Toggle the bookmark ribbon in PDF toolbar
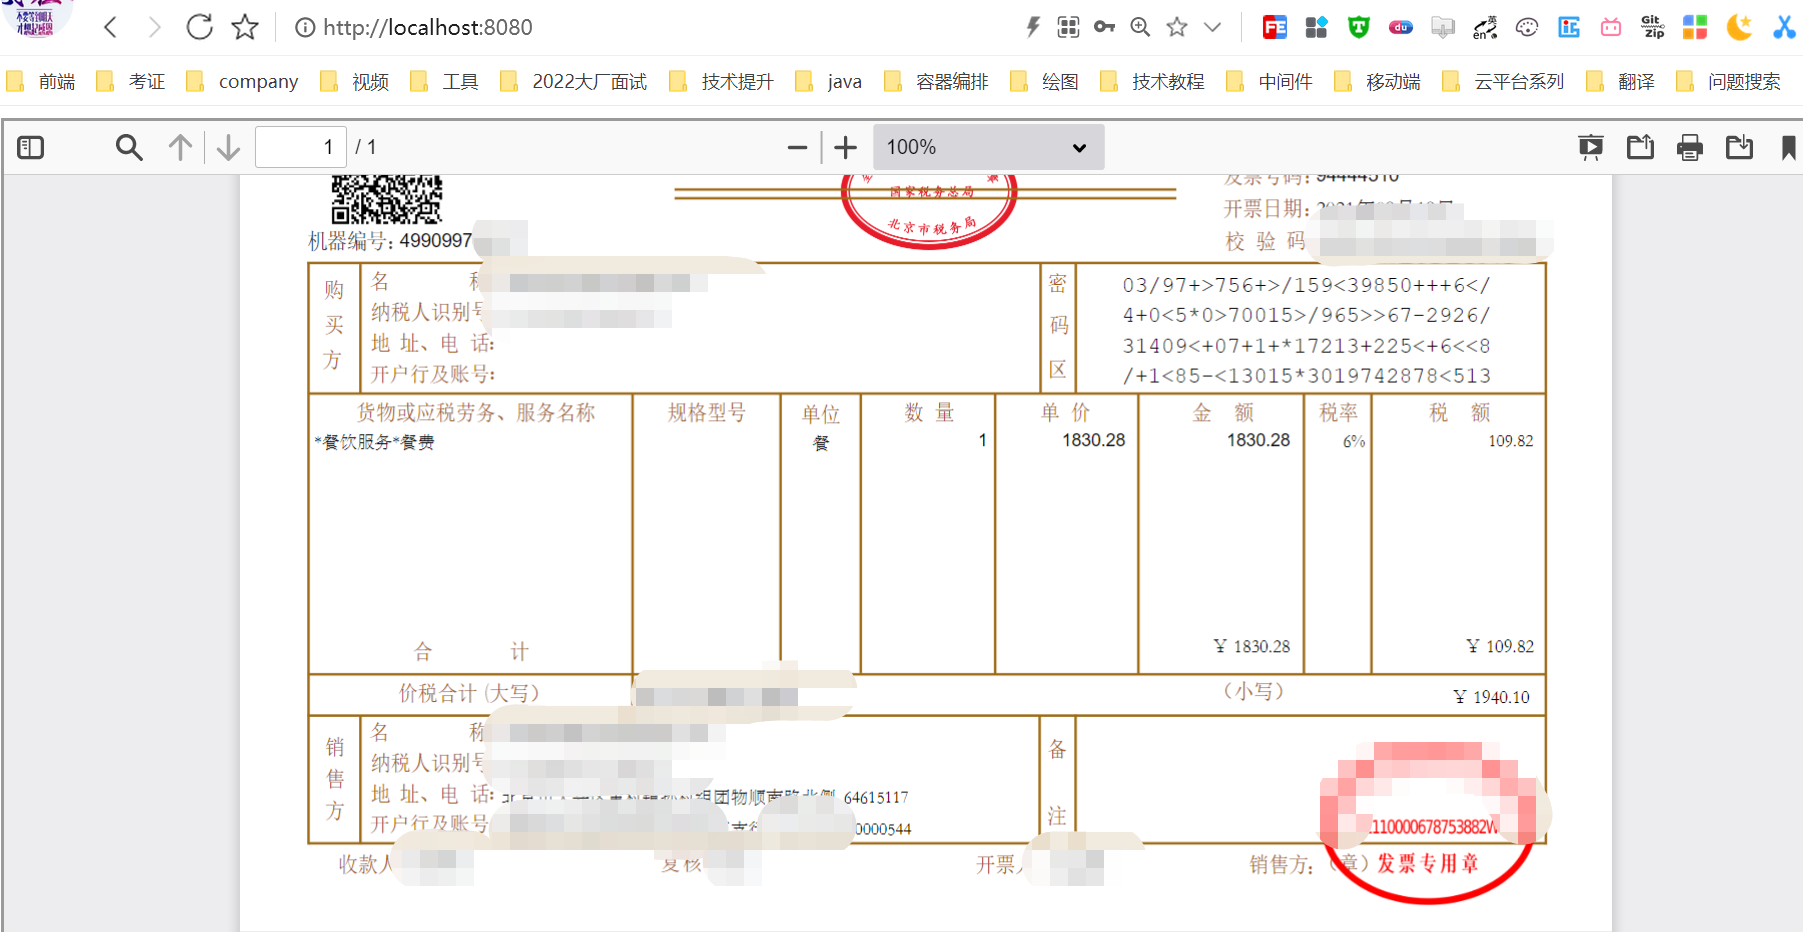 coord(1788,148)
